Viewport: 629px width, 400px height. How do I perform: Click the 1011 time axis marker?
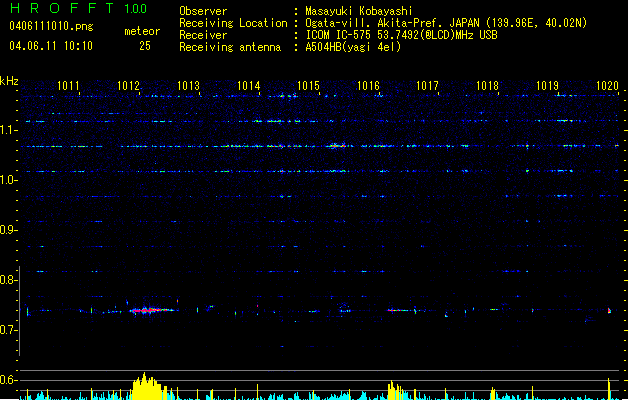coord(68,85)
